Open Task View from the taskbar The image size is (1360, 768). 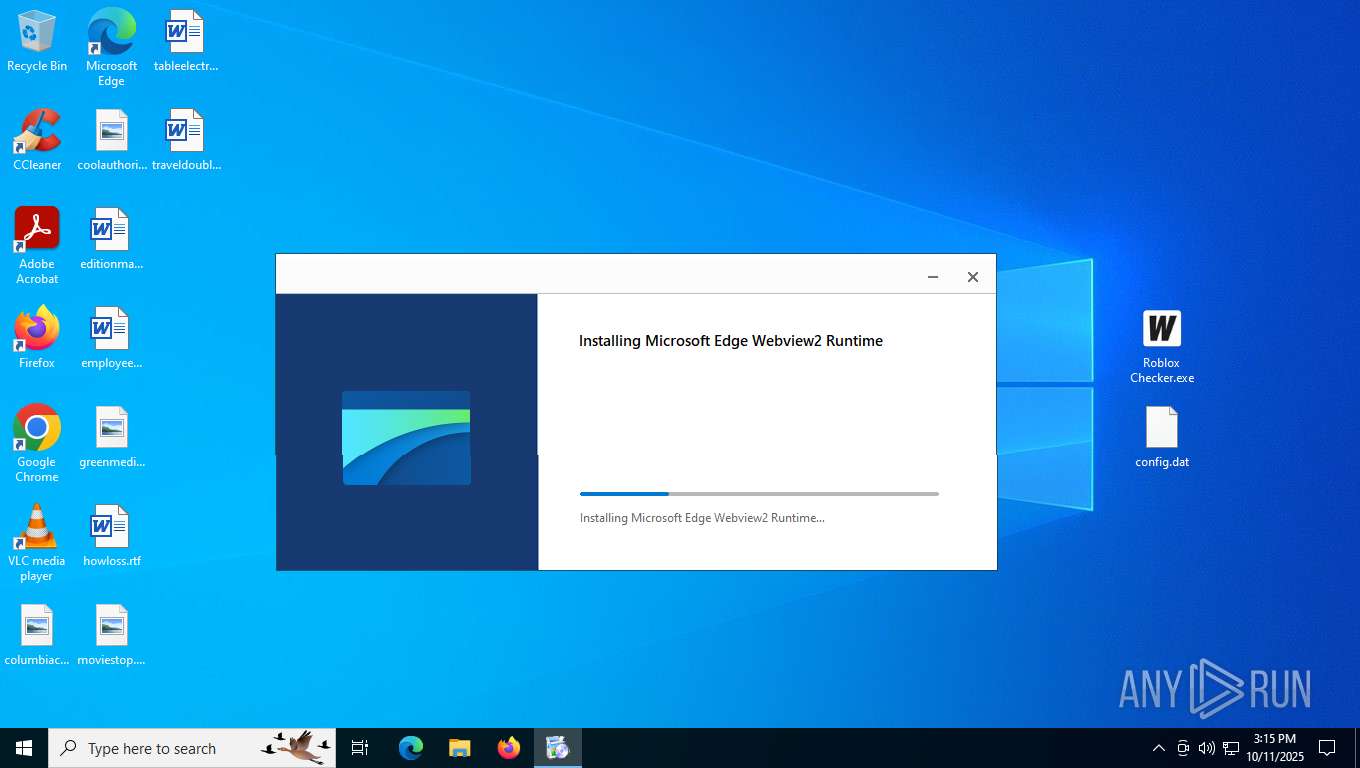(x=360, y=748)
